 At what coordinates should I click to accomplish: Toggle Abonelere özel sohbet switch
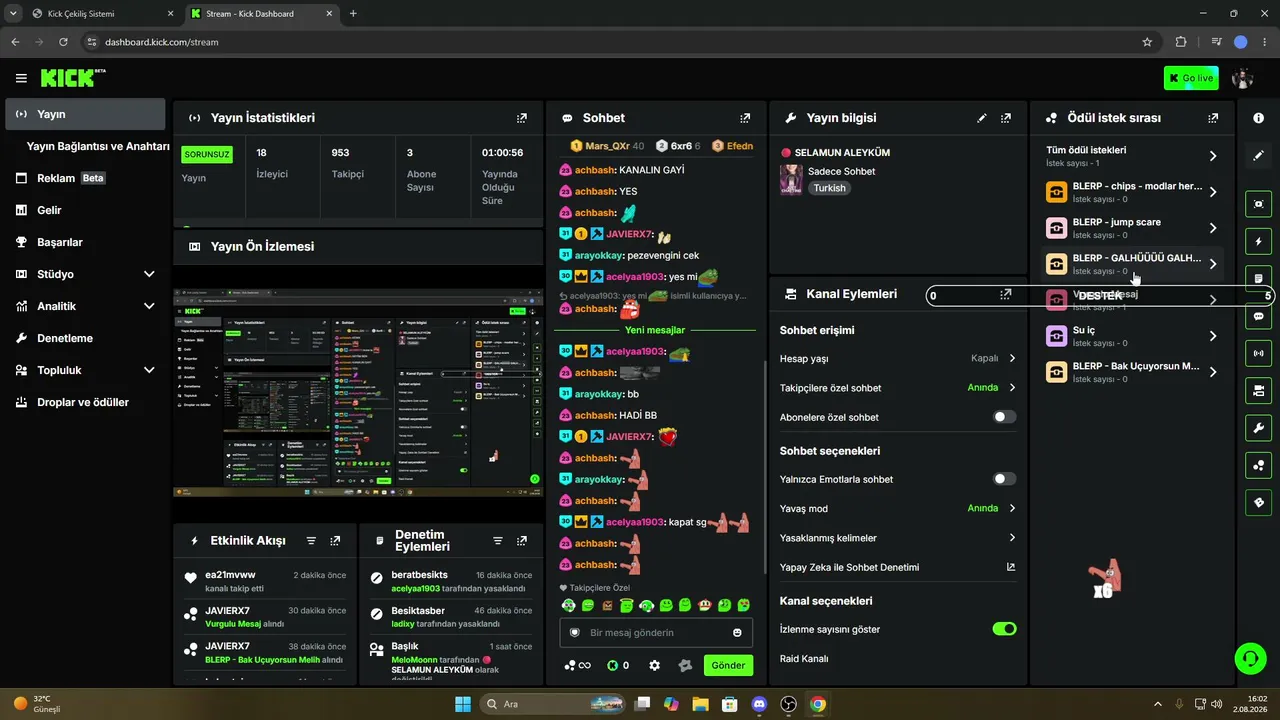coord(1004,417)
